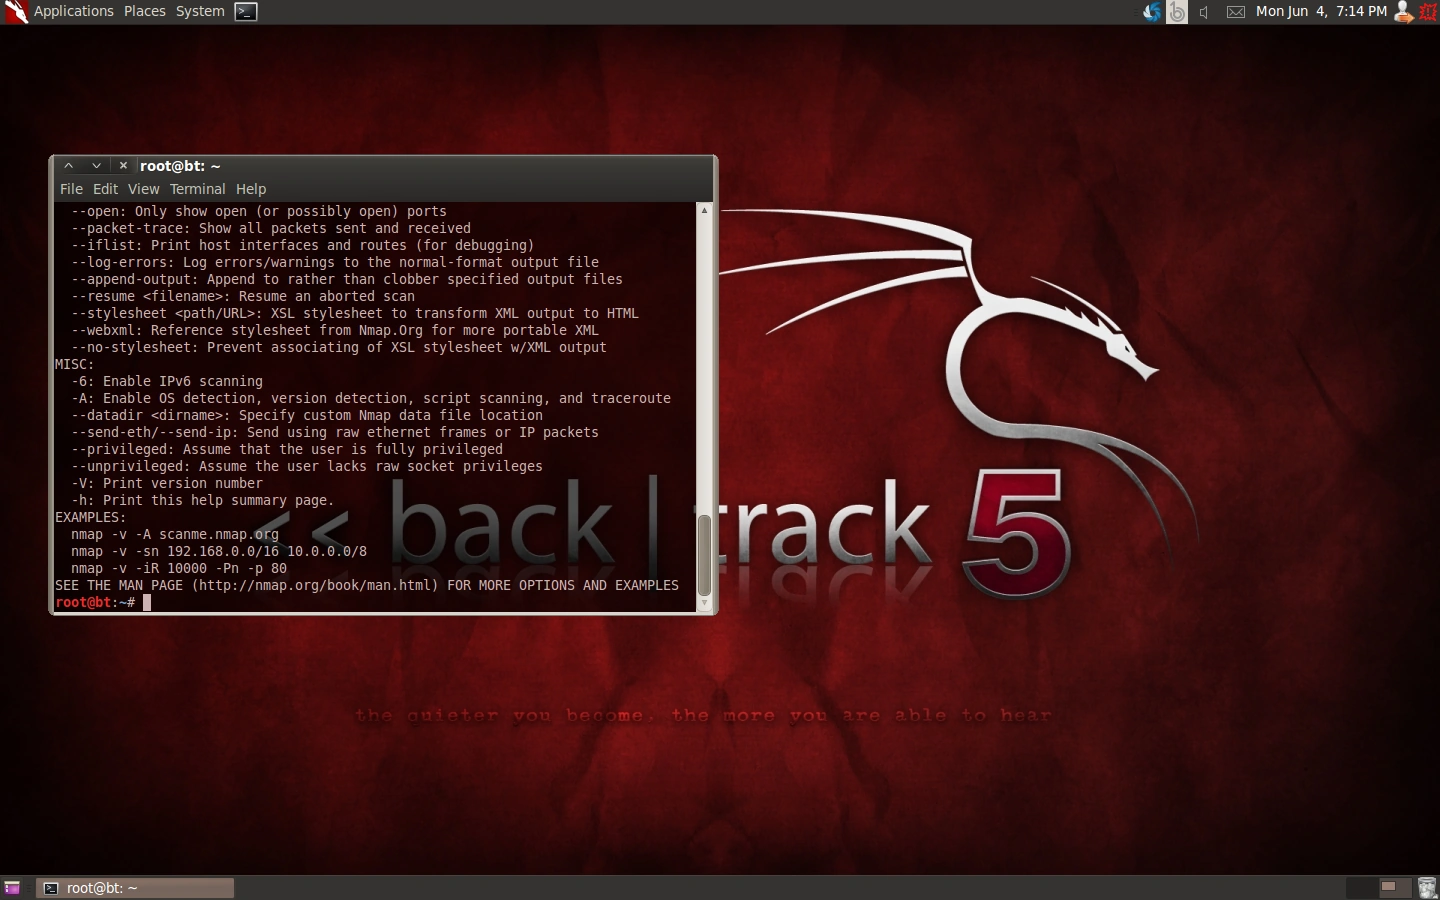Click the BackTrack dragon logo icon
Image resolution: width=1440 pixels, height=900 pixels.
click(15, 12)
